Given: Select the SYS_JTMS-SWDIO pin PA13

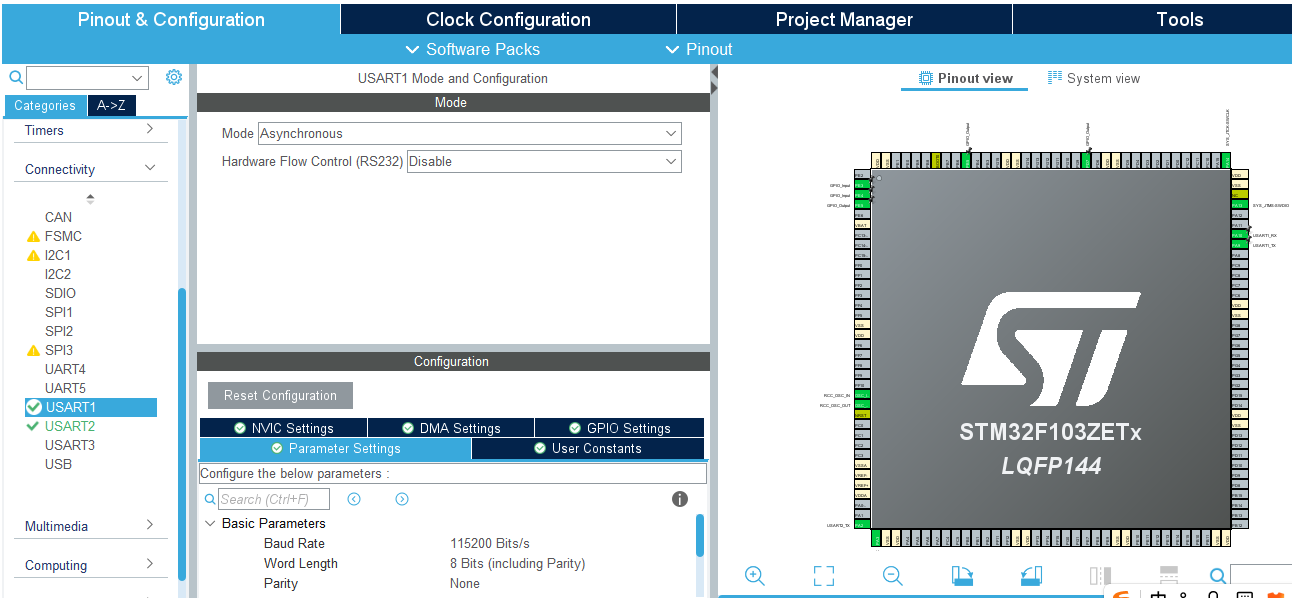Looking at the screenshot, I should [1238, 205].
